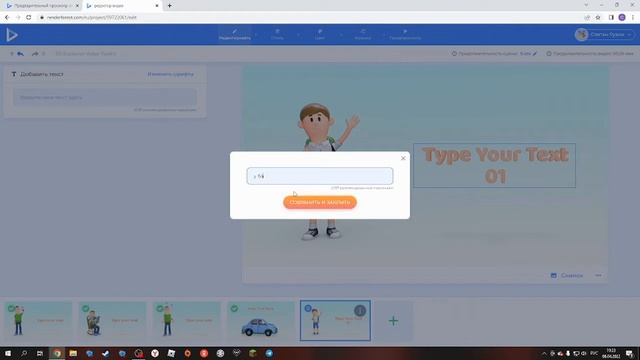Screen dimensions: 640x360
Task: Select the Музыка step in top bar
Action: pos(362,35)
